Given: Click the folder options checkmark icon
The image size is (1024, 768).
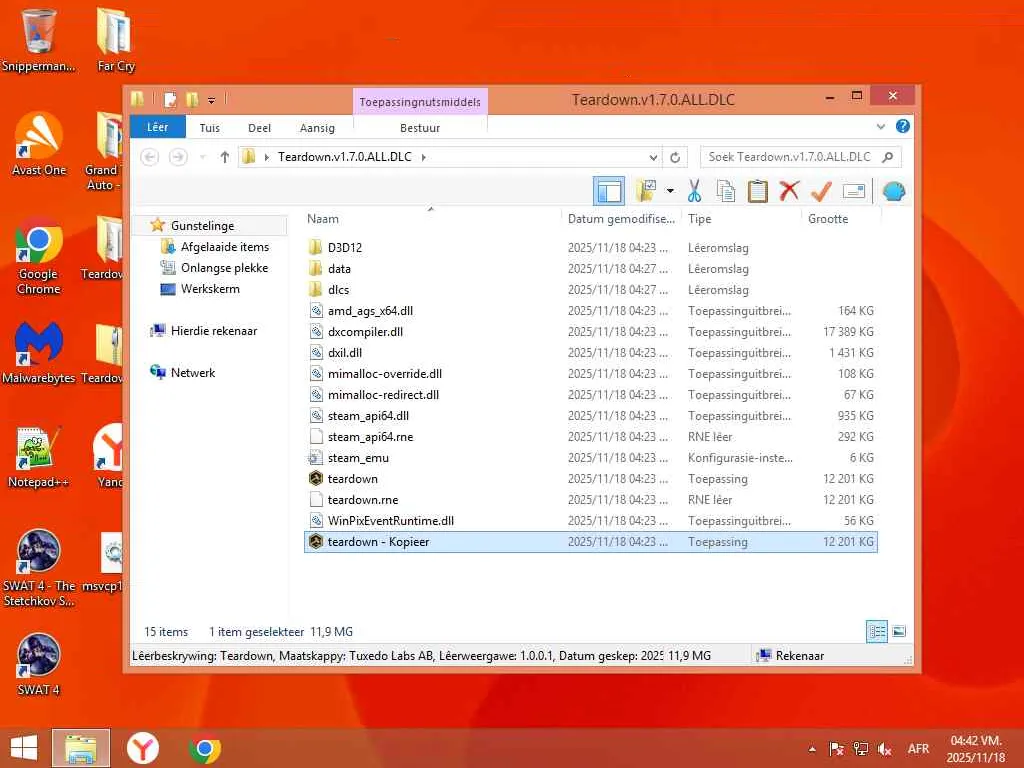Looking at the screenshot, I should click(646, 191).
